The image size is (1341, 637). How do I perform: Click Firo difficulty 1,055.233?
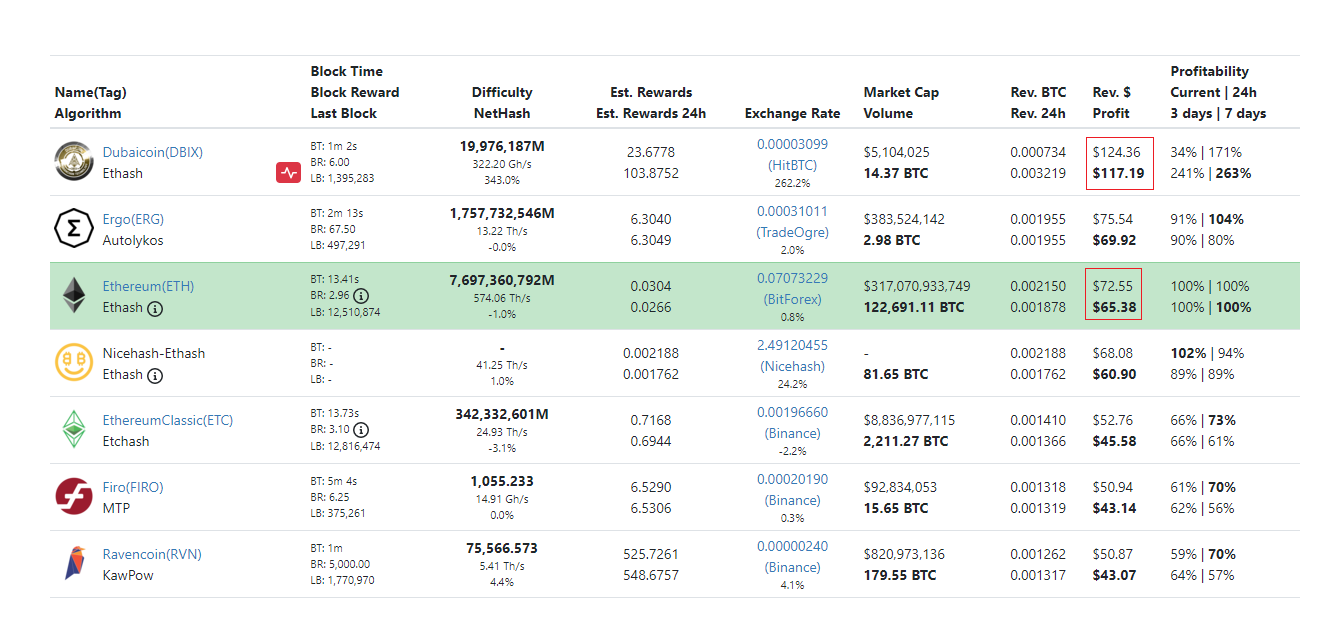click(x=502, y=481)
